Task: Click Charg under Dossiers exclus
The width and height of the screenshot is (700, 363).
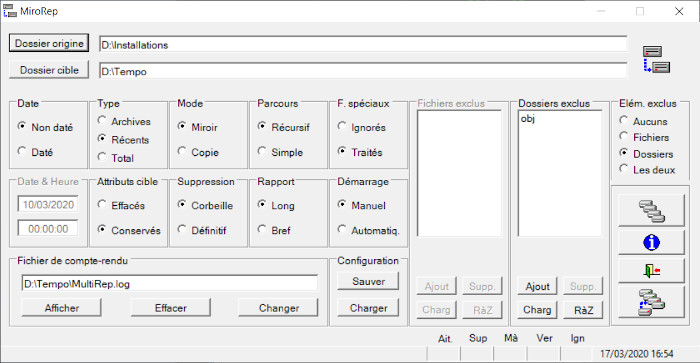Action: click(x=537, y=310)
